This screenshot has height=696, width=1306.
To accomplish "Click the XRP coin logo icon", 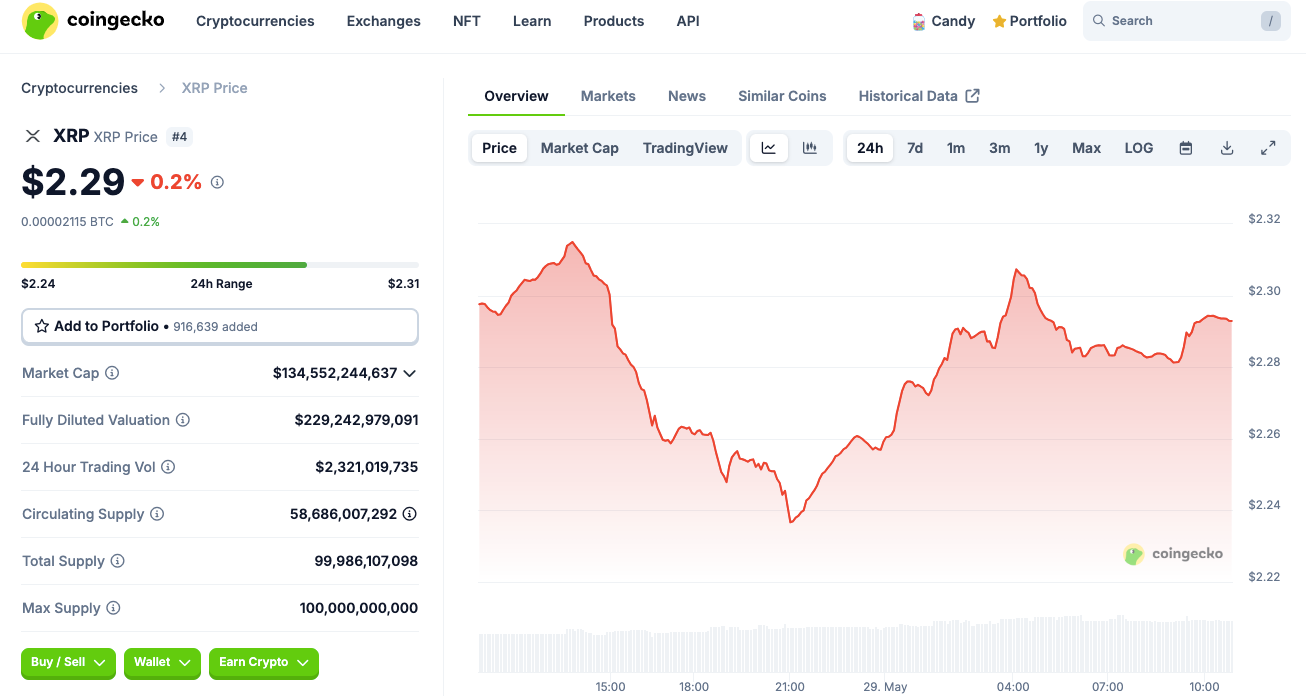I will [32, 136].
